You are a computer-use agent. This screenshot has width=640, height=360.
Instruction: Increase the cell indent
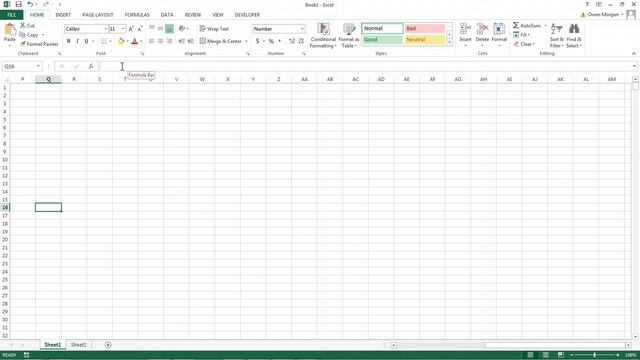(191, 41)
